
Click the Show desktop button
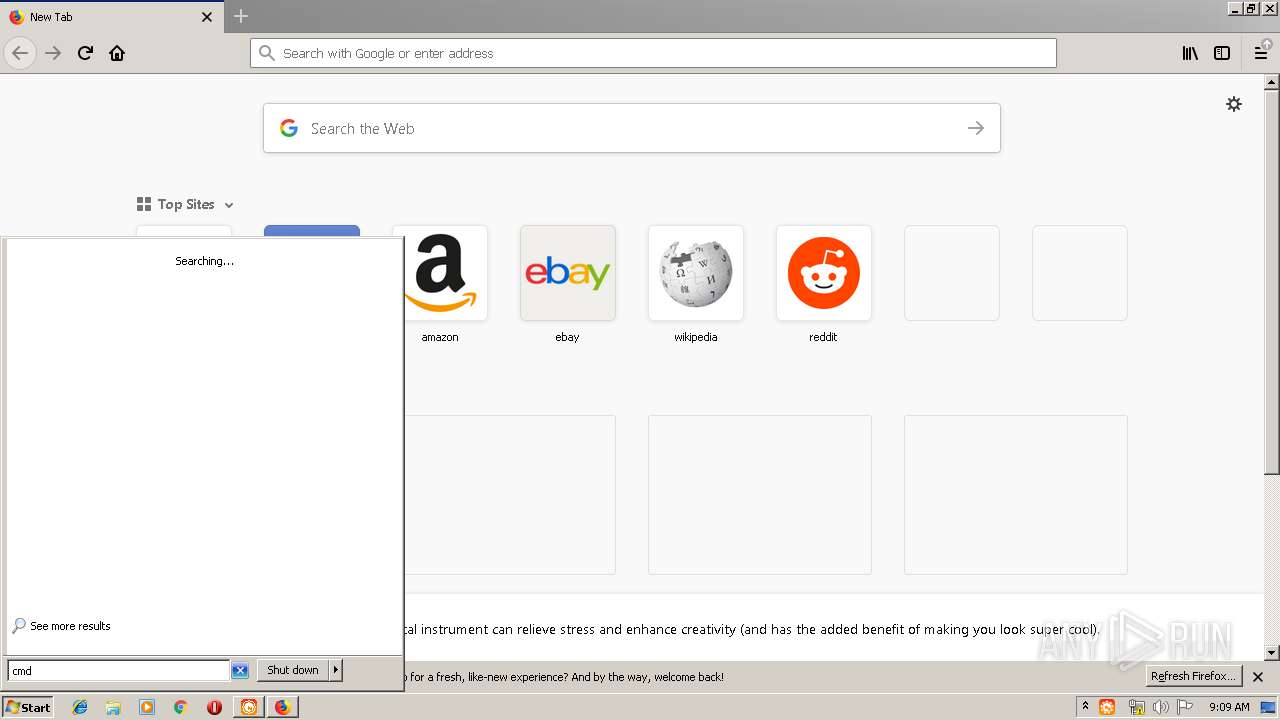[x=1268, y=707]
